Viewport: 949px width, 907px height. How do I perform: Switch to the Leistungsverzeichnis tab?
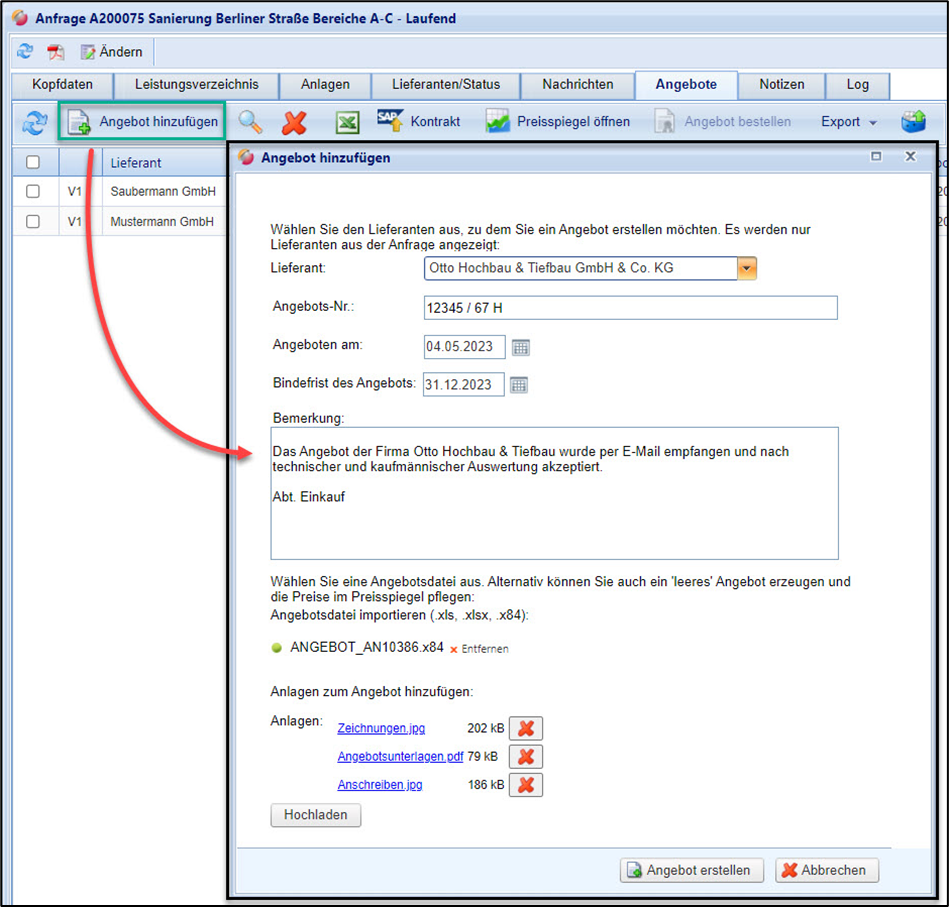pyautogui.click(x=196, y=85)
